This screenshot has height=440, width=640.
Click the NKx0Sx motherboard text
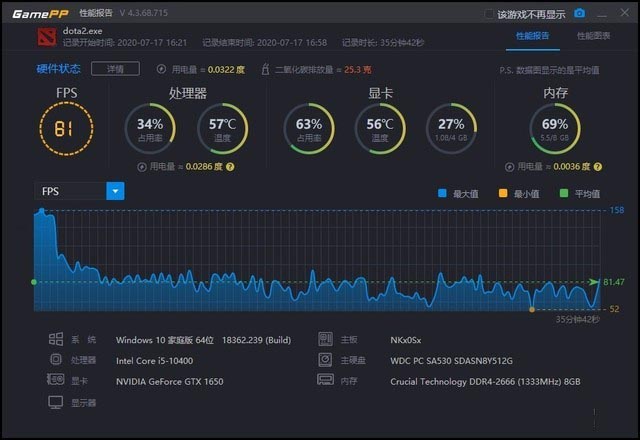(405, 340)
